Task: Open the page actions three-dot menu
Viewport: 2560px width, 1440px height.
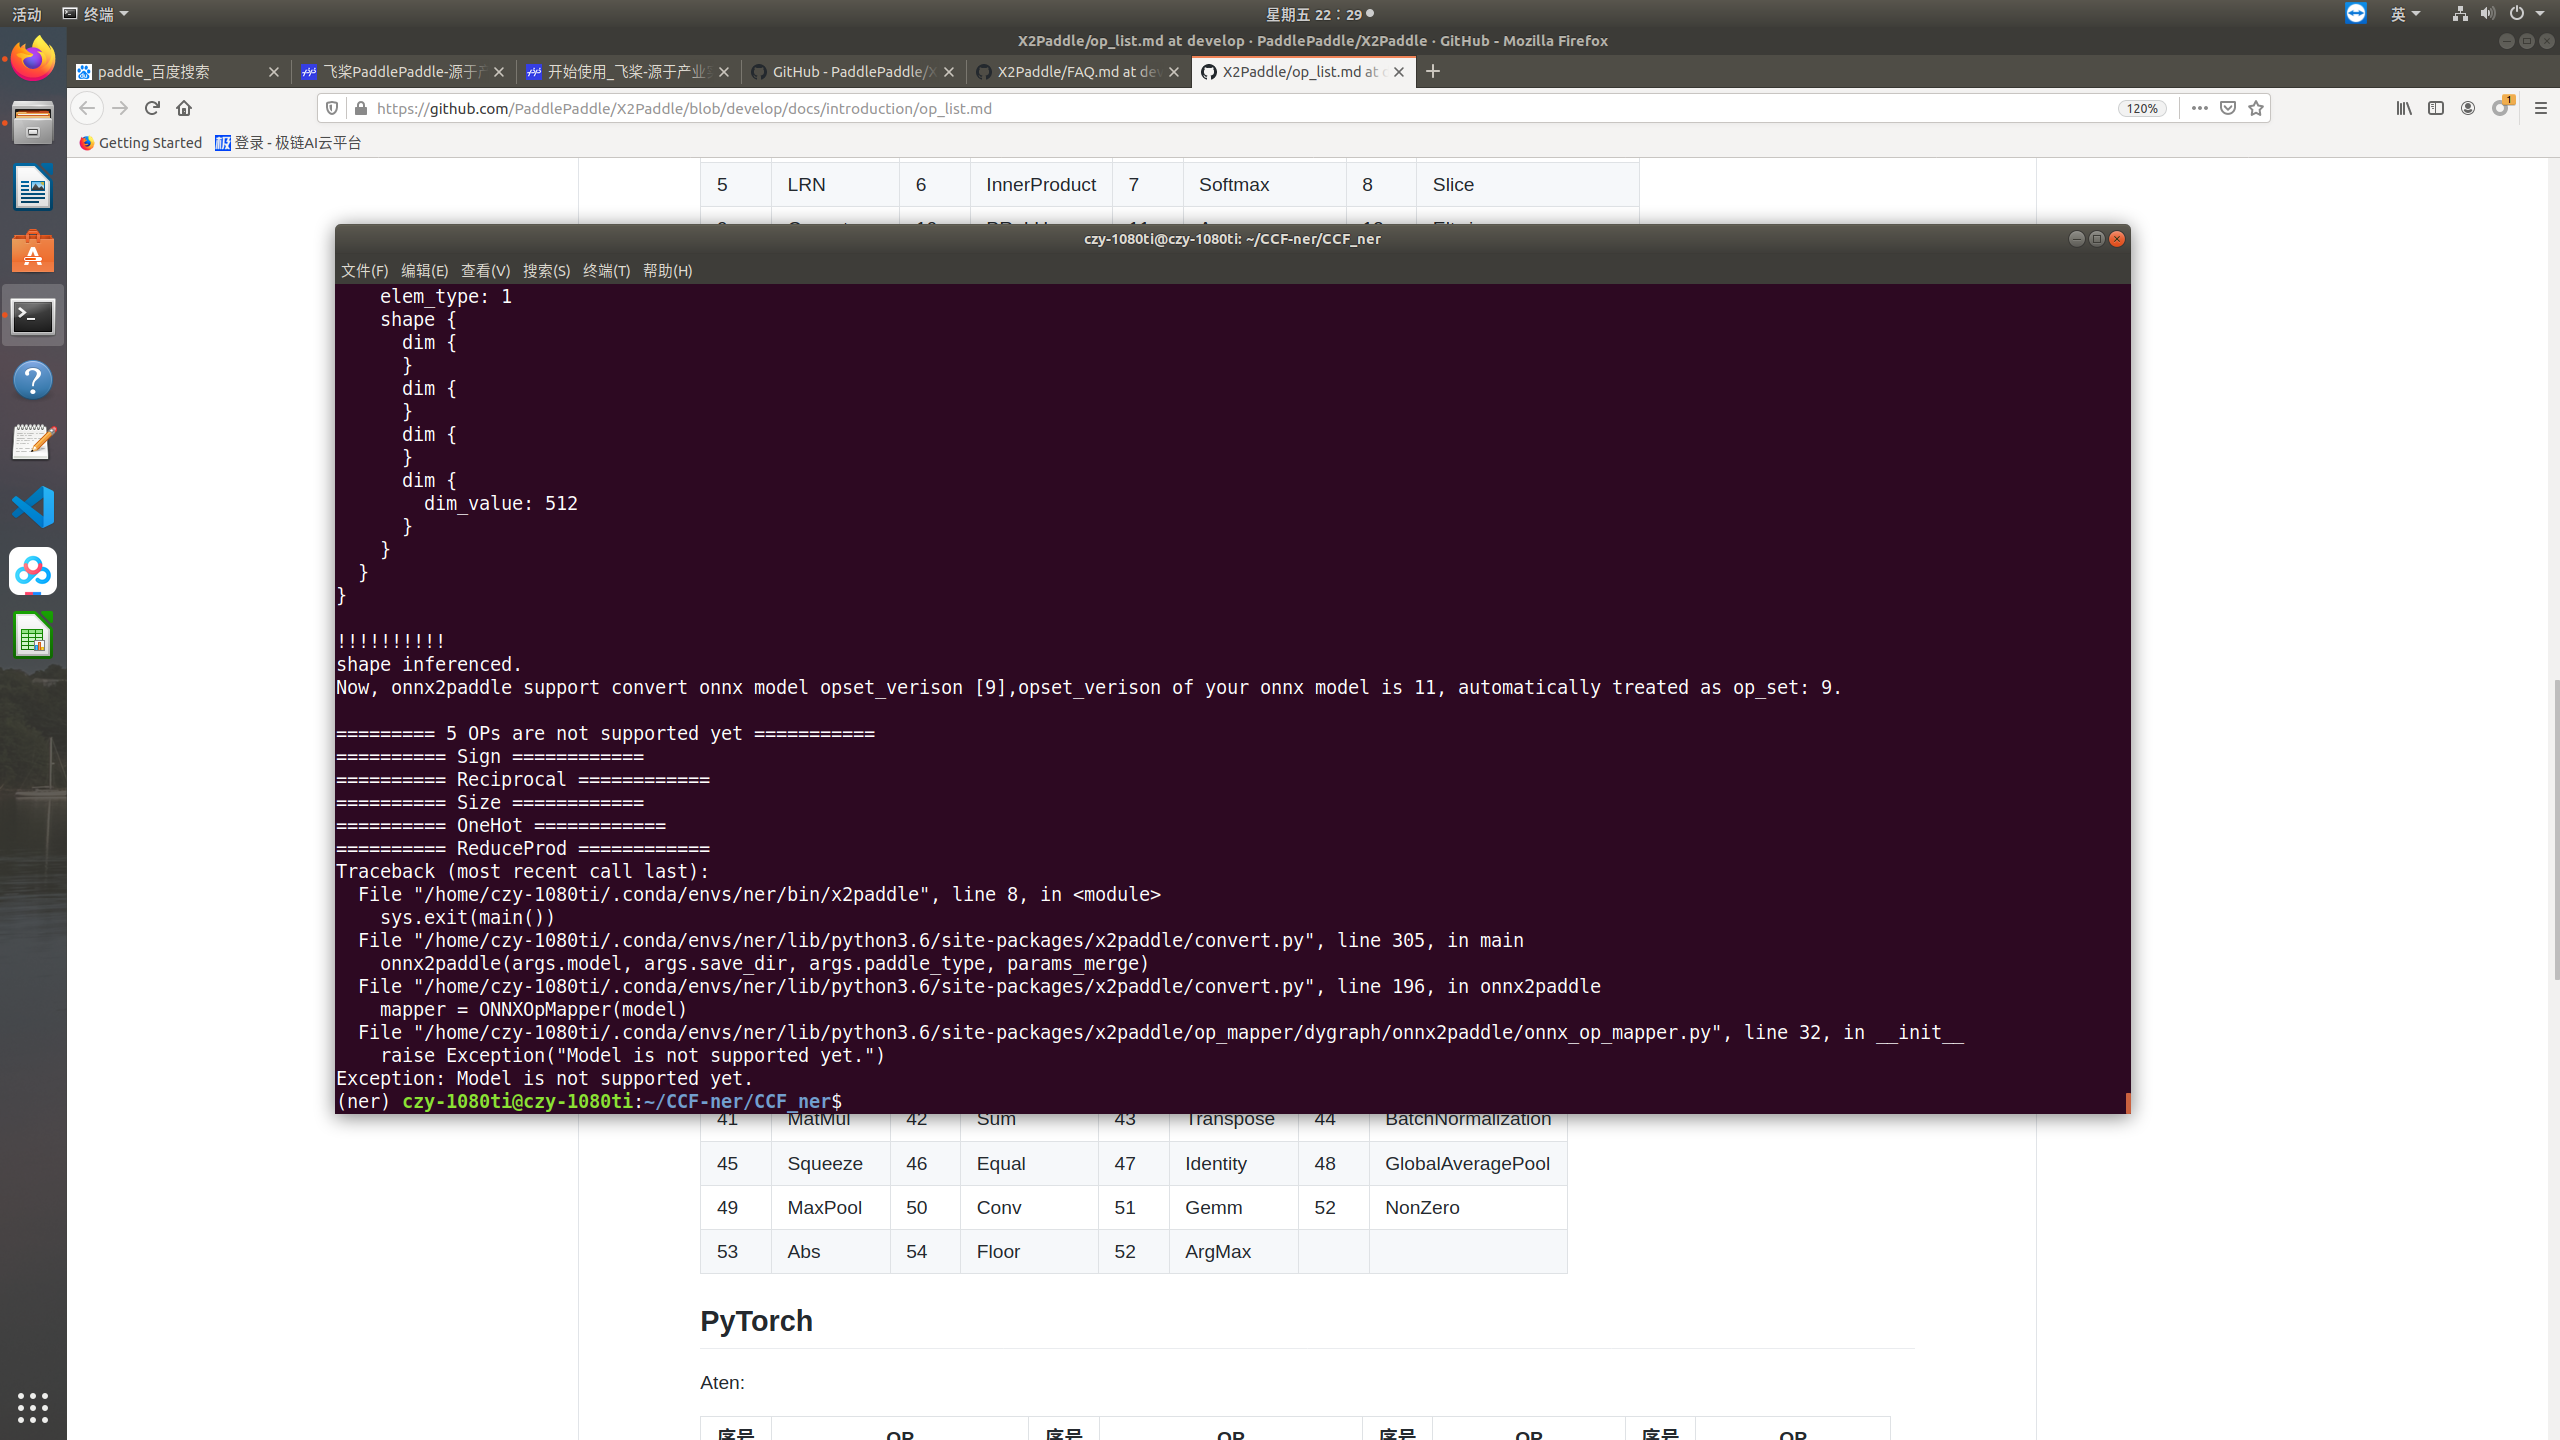Action: tap(2199, 108)
